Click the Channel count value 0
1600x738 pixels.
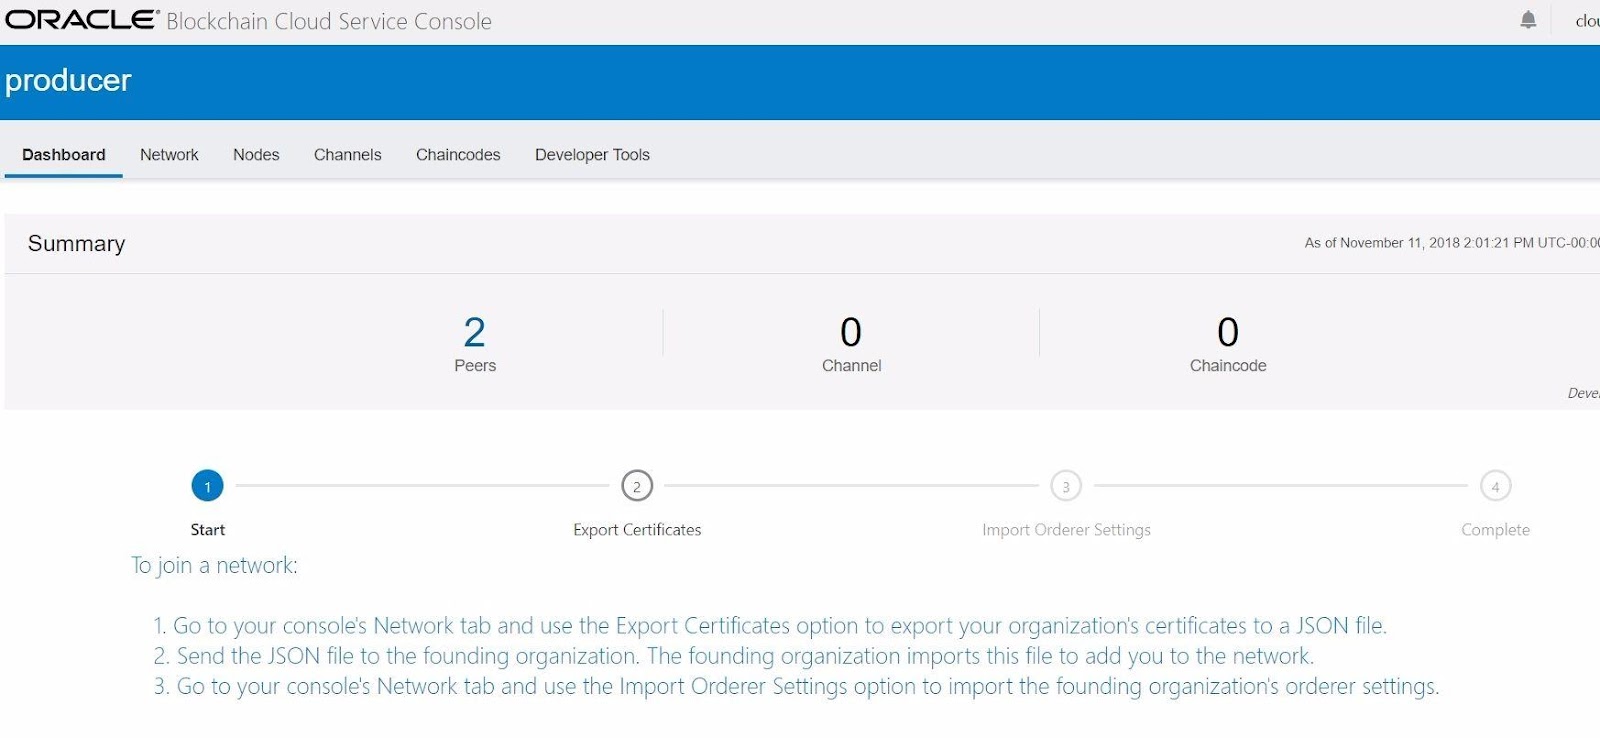[851, 332]
